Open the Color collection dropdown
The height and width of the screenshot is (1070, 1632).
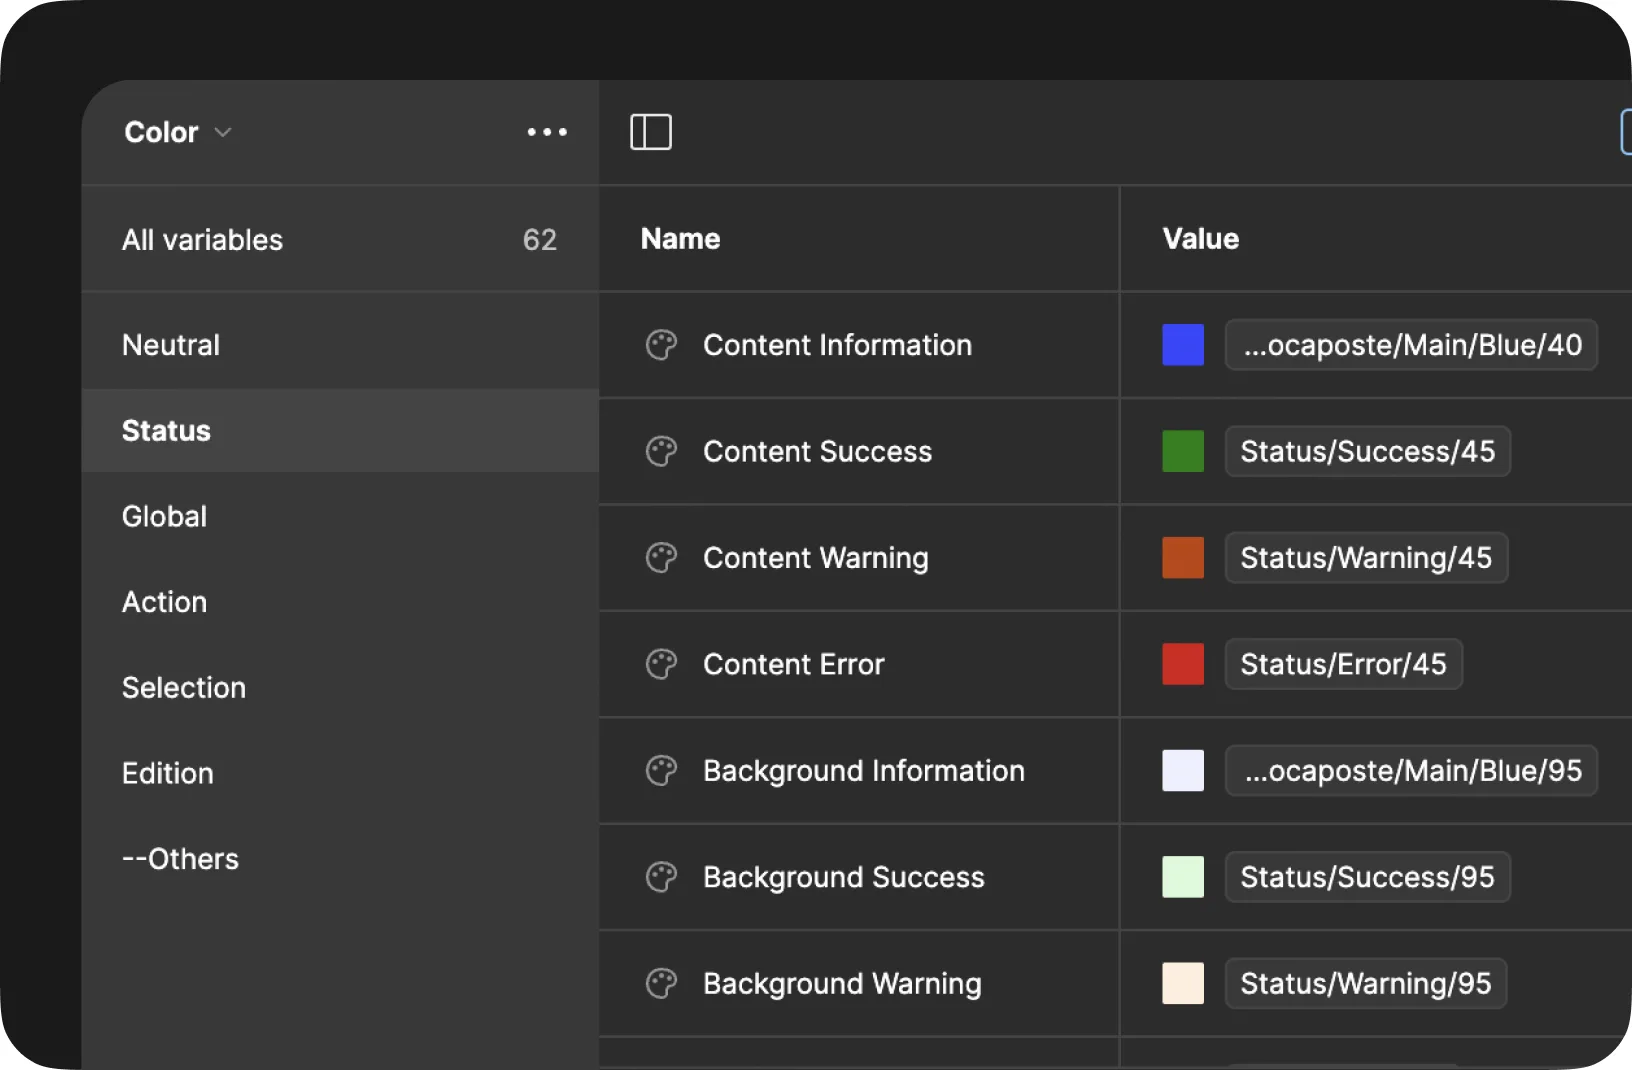[x=178, y=132]
